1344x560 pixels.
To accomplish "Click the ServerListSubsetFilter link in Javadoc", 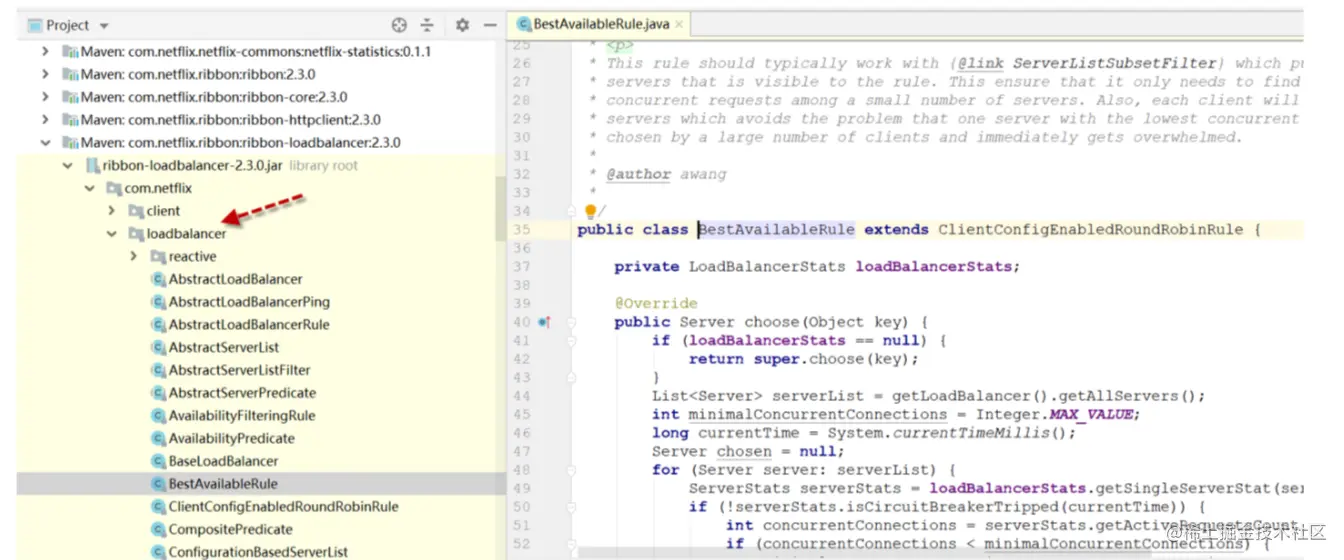I will (1116, 63).
